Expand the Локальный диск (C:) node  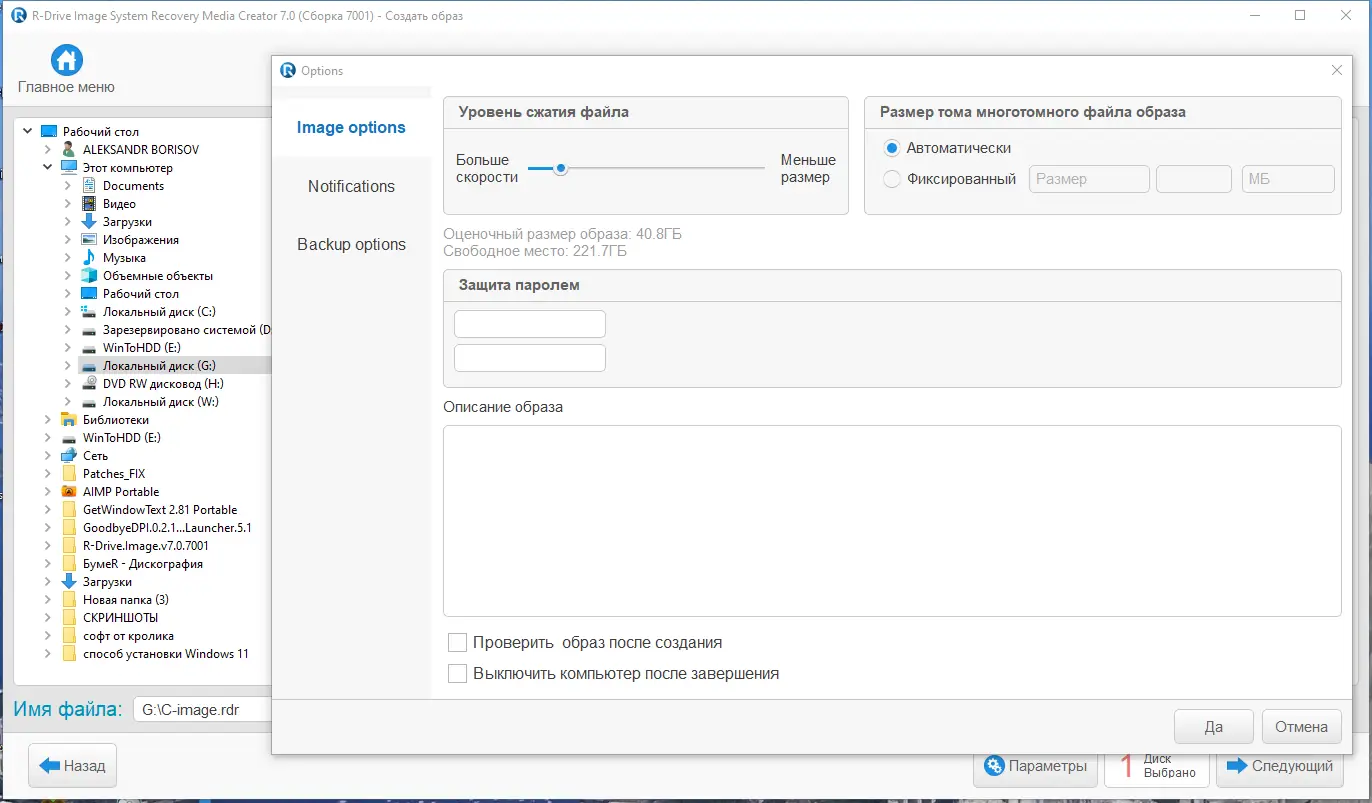(68, 312)
